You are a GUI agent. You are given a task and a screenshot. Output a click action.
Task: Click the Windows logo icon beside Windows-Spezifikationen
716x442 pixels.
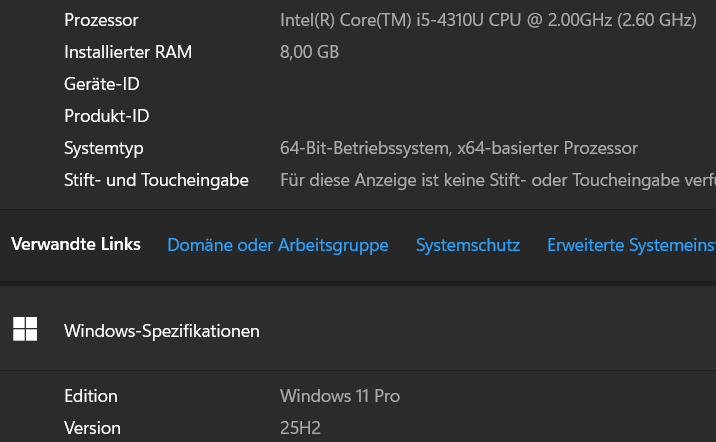[25, 330]
